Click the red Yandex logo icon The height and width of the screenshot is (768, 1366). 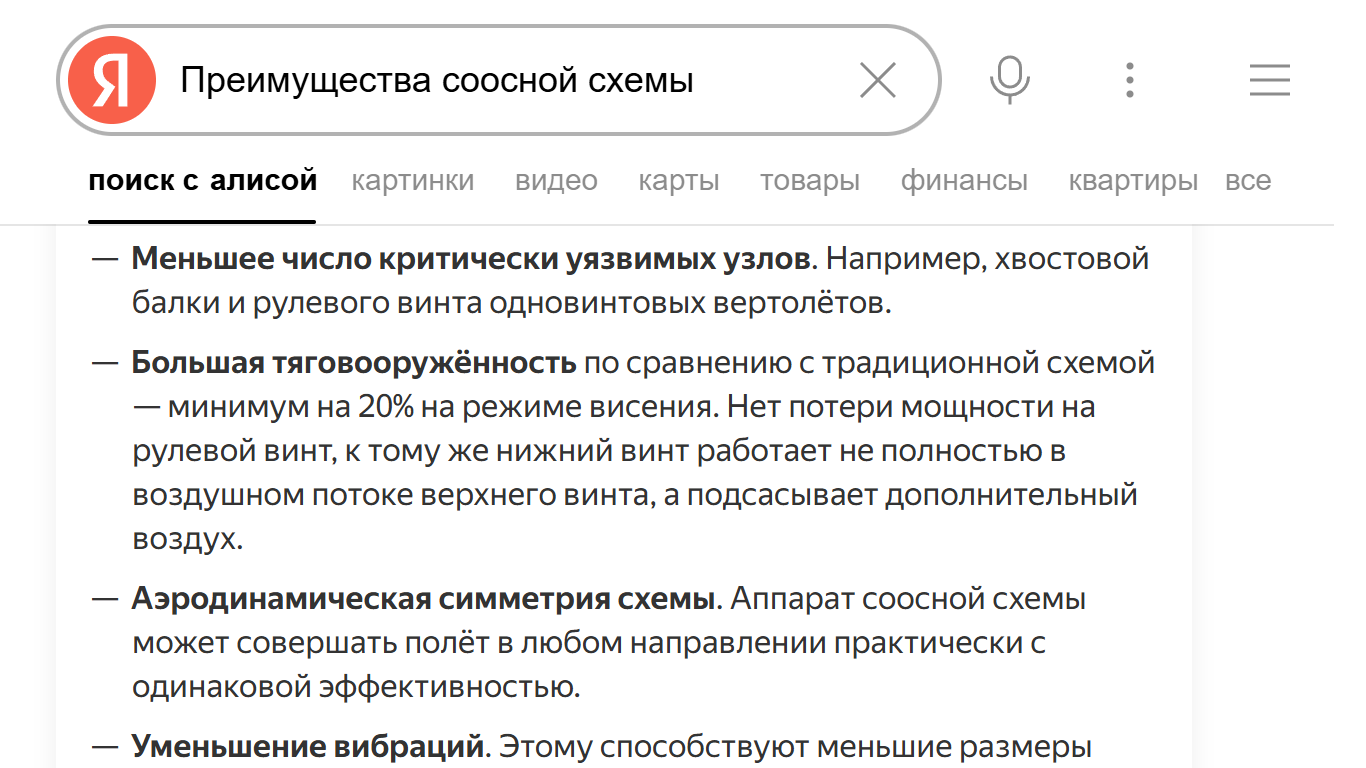point(111,80)
